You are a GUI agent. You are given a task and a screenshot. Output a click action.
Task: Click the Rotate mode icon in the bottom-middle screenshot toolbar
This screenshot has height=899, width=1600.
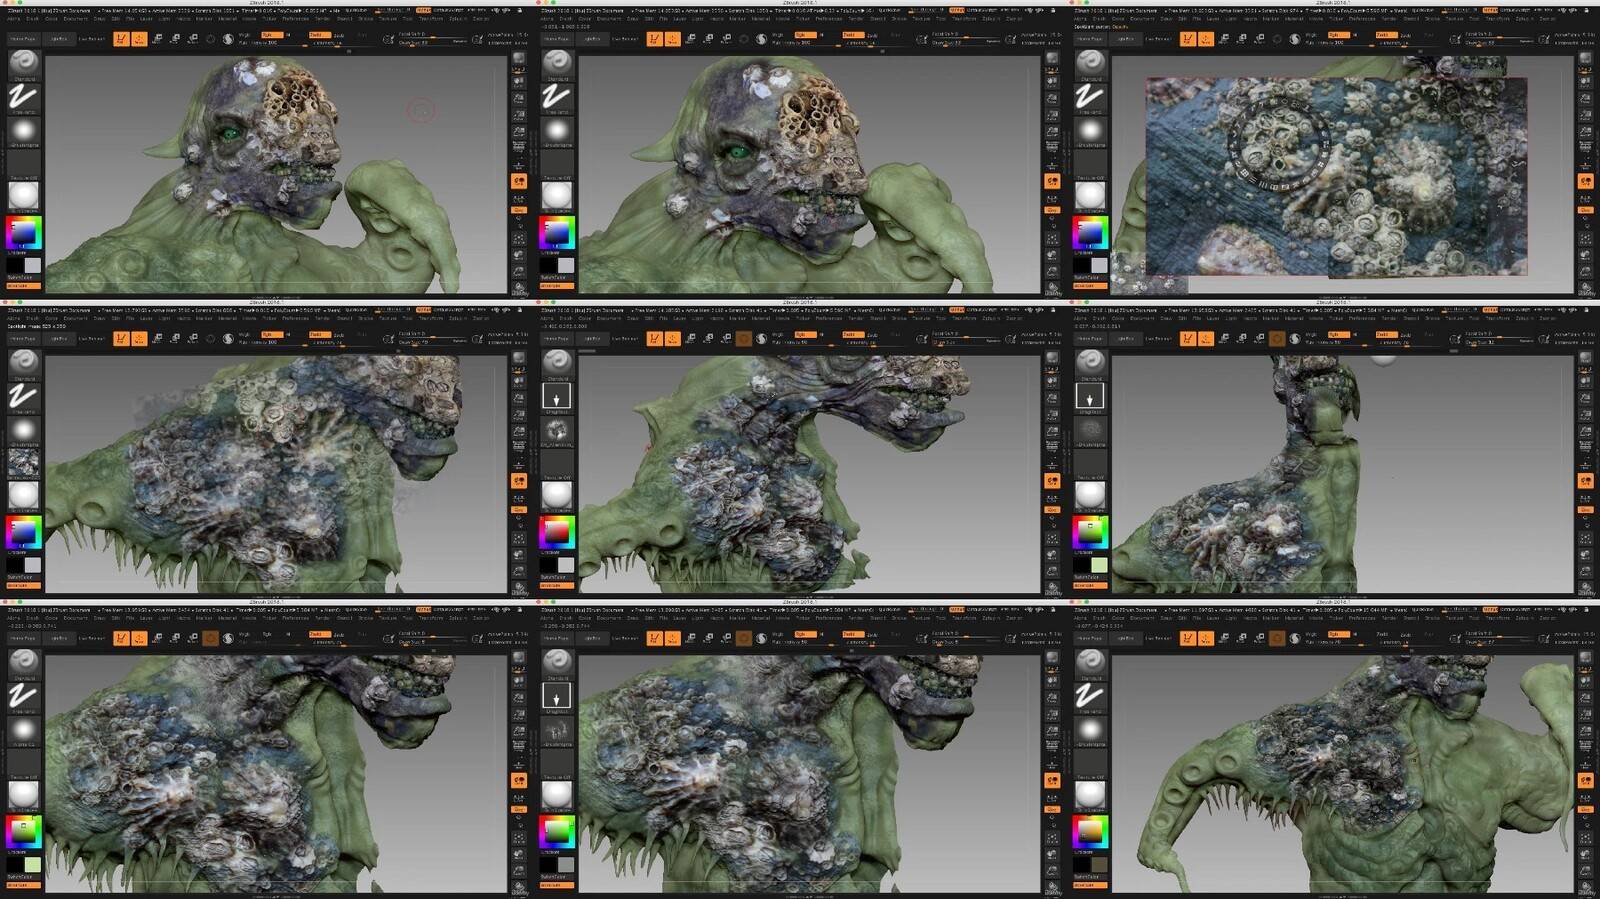click(x=725, y=638)
